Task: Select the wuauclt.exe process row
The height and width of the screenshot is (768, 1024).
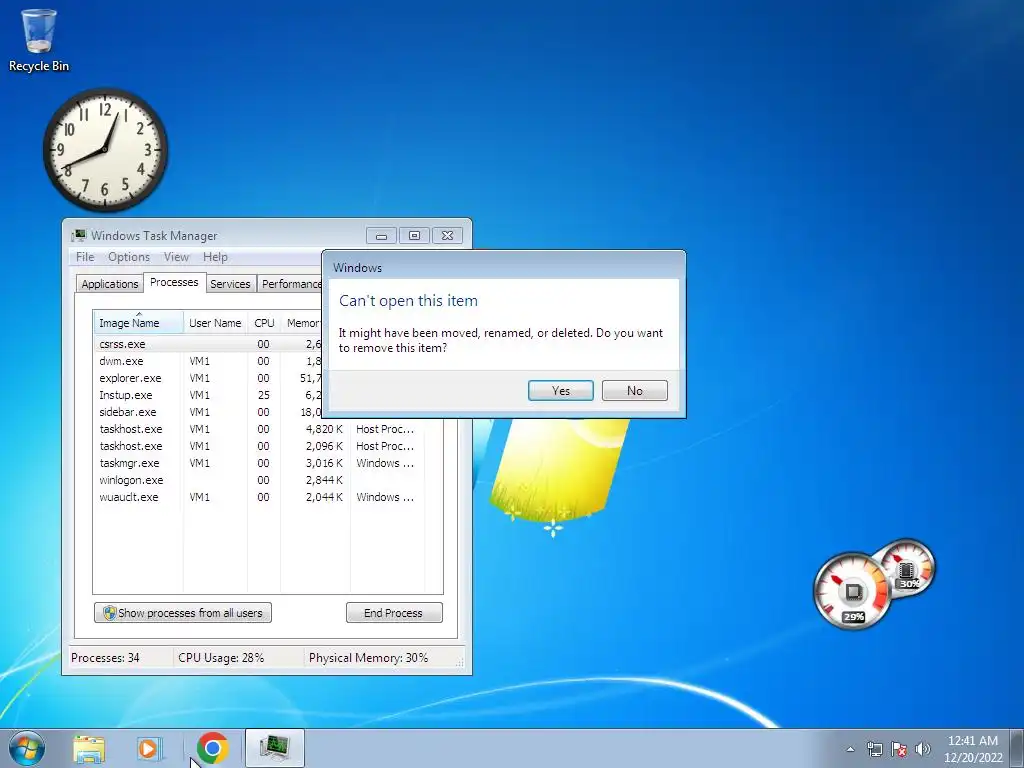Action: (x=259, y=497)
